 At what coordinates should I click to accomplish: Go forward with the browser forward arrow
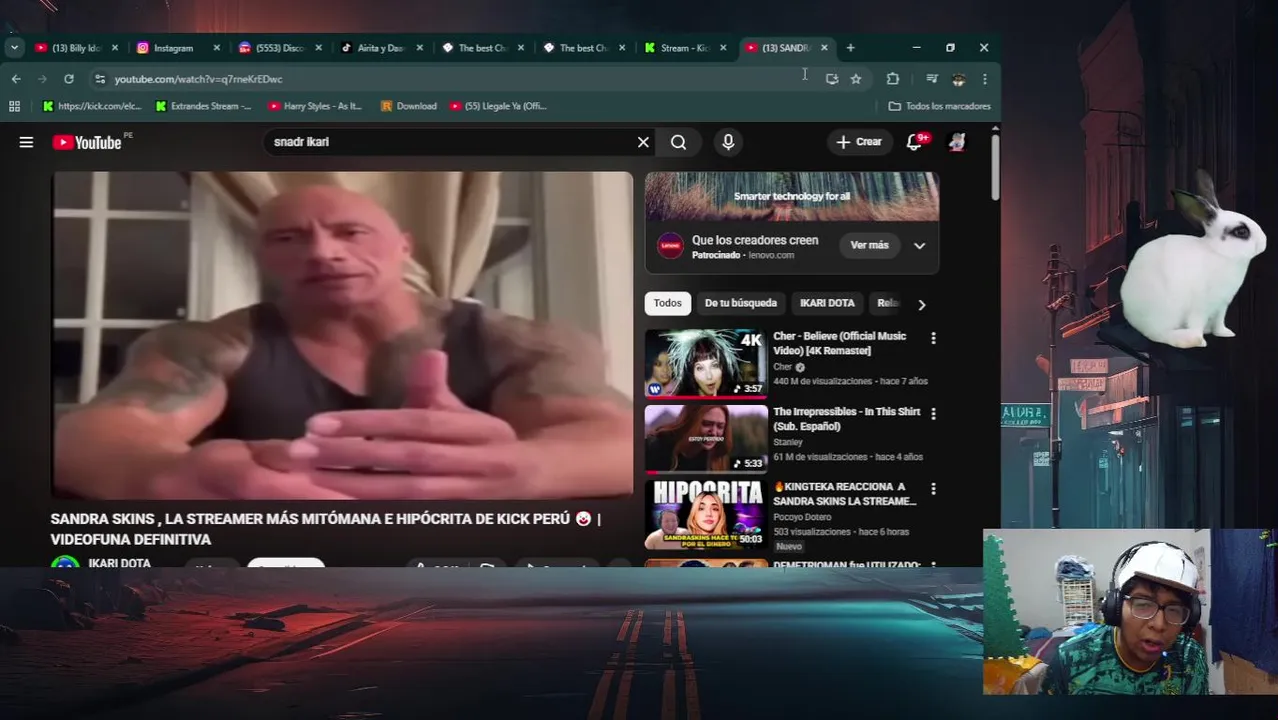pos(42,78)
